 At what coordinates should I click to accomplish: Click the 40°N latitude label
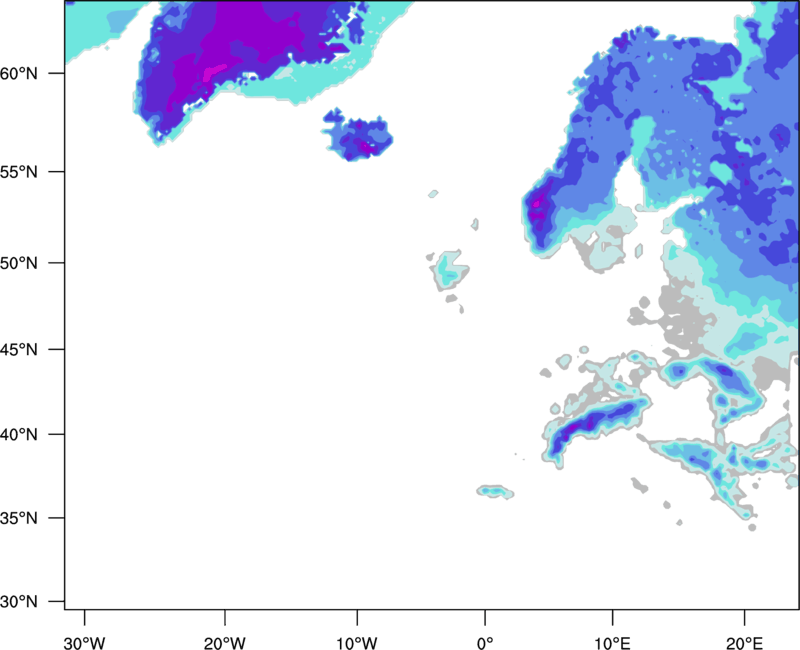pos(19,435)
